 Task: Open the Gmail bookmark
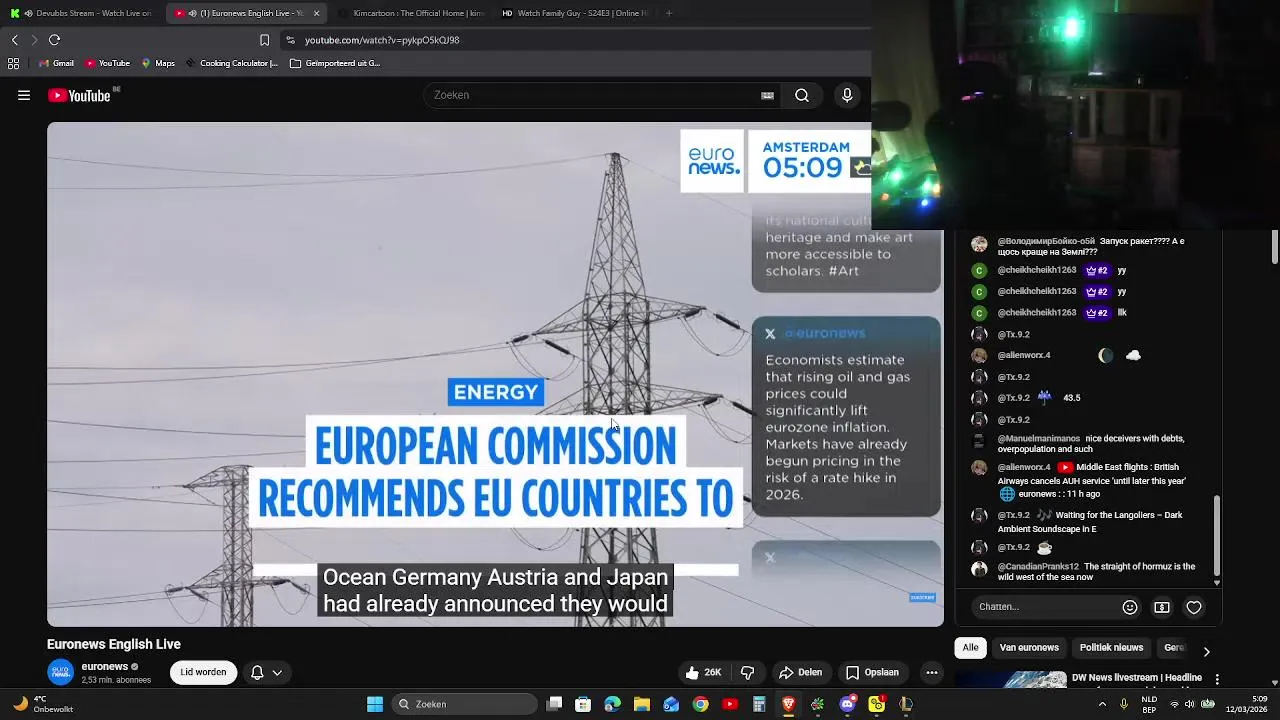click(56, 63)
